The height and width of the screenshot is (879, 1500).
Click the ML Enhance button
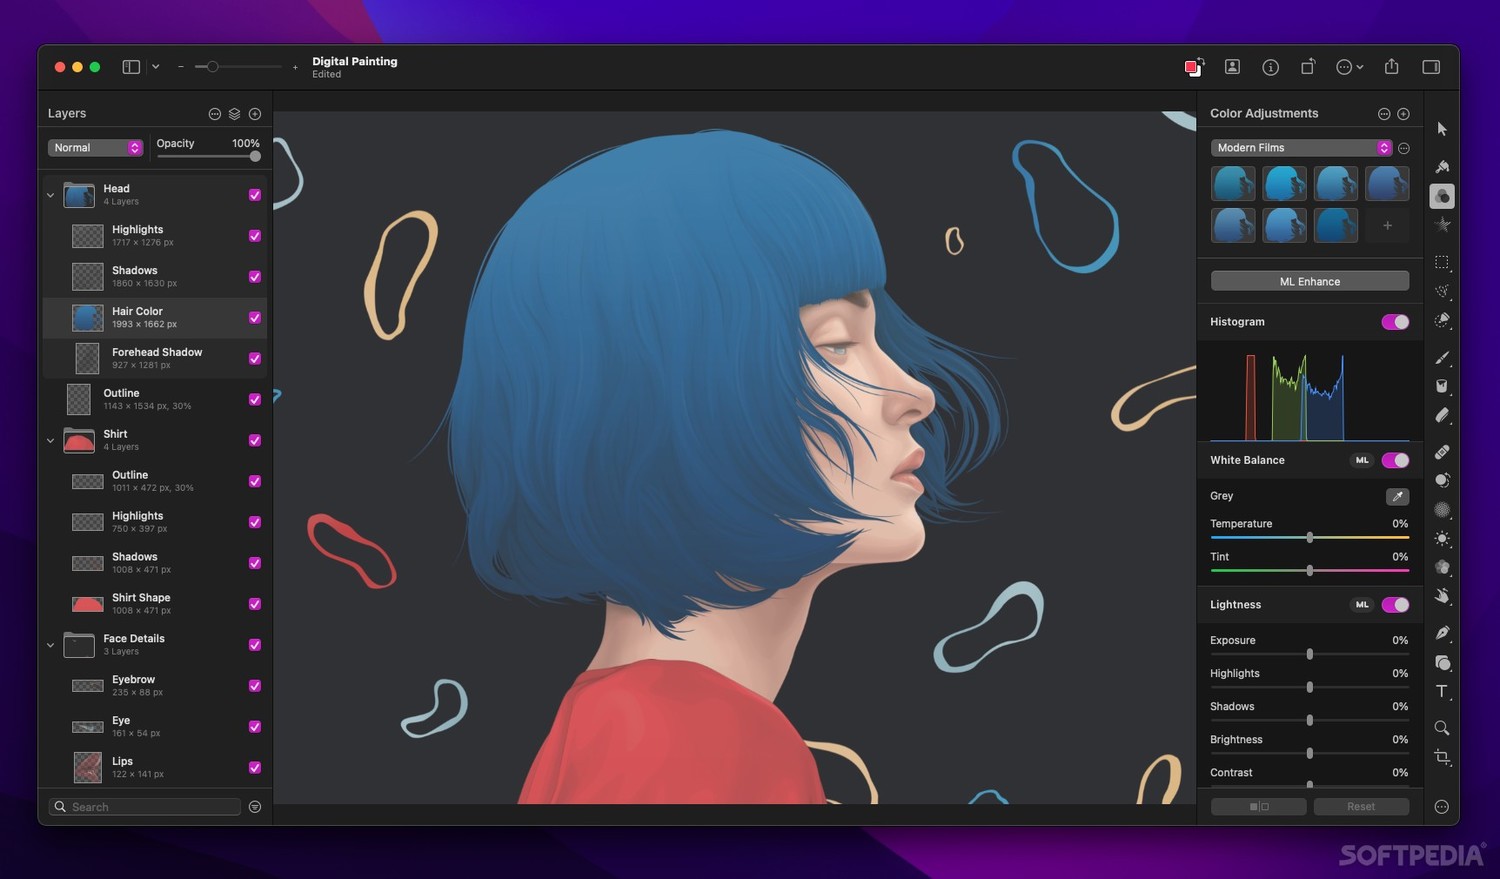(x=1310, y=281)
